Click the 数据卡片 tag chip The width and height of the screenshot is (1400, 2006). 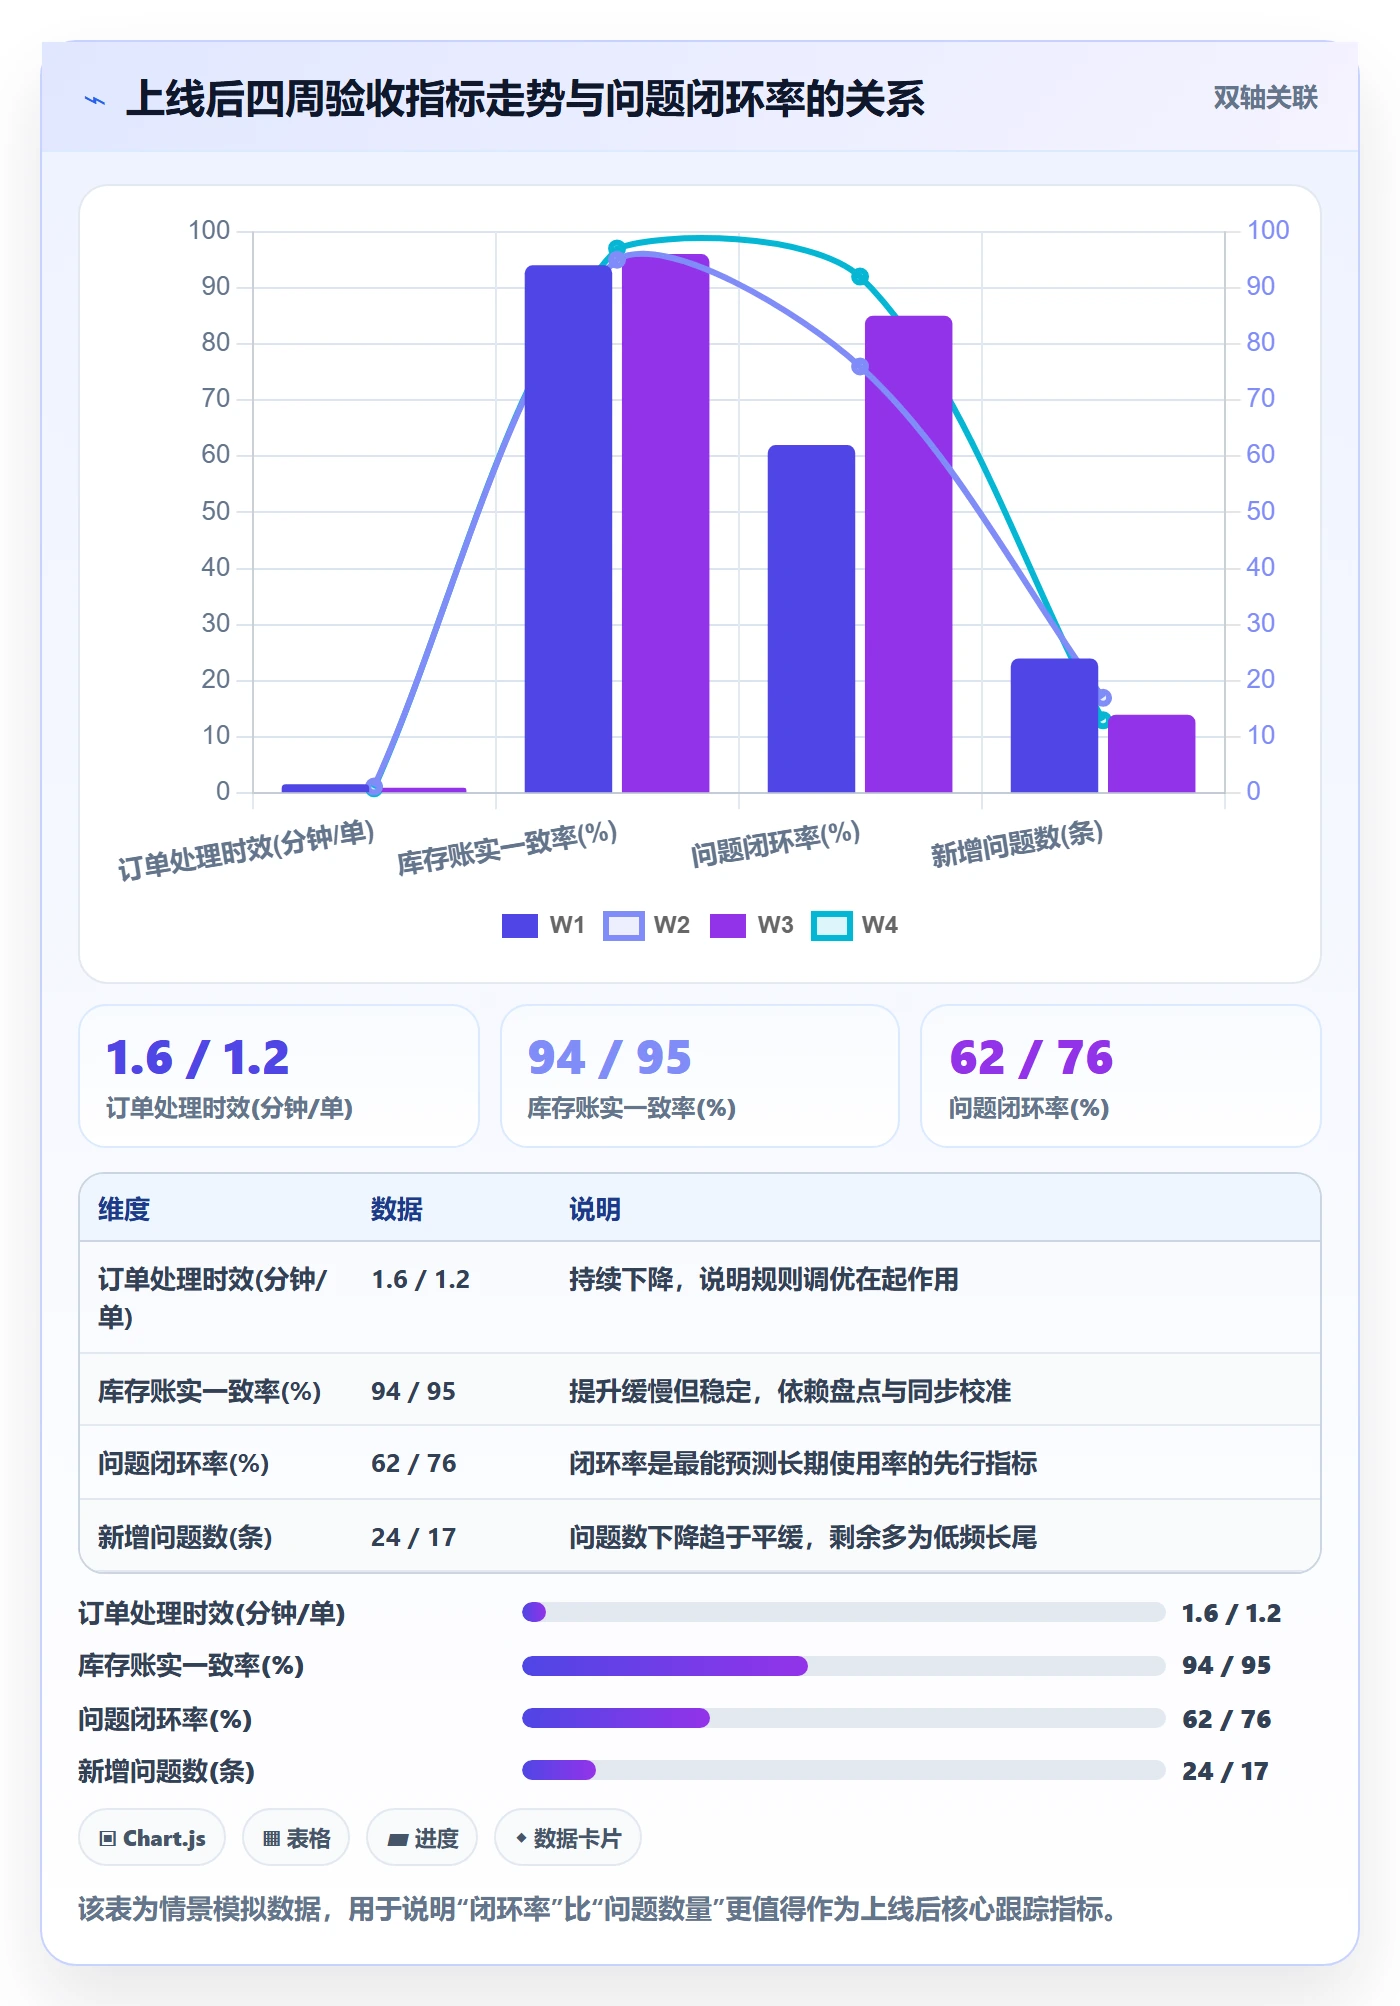(x=568, y=1838)
